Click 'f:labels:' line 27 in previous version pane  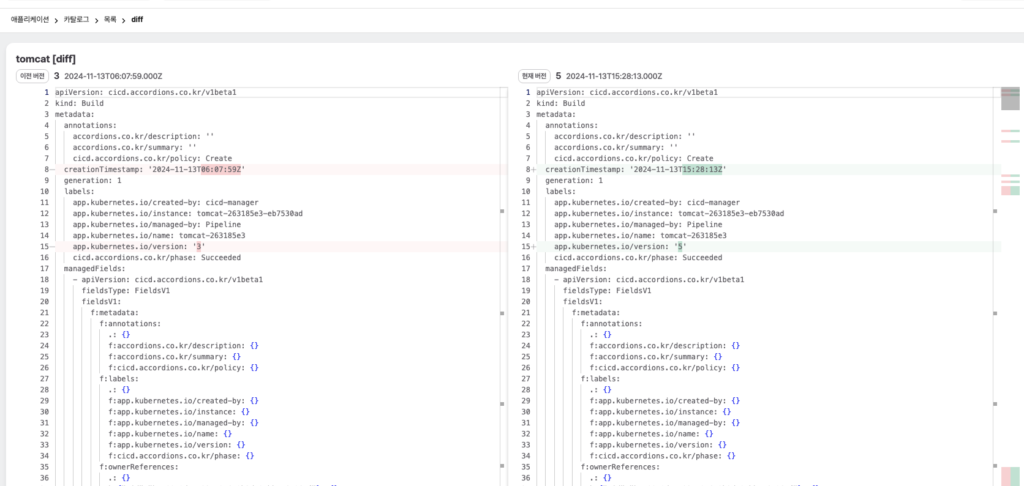119,380
